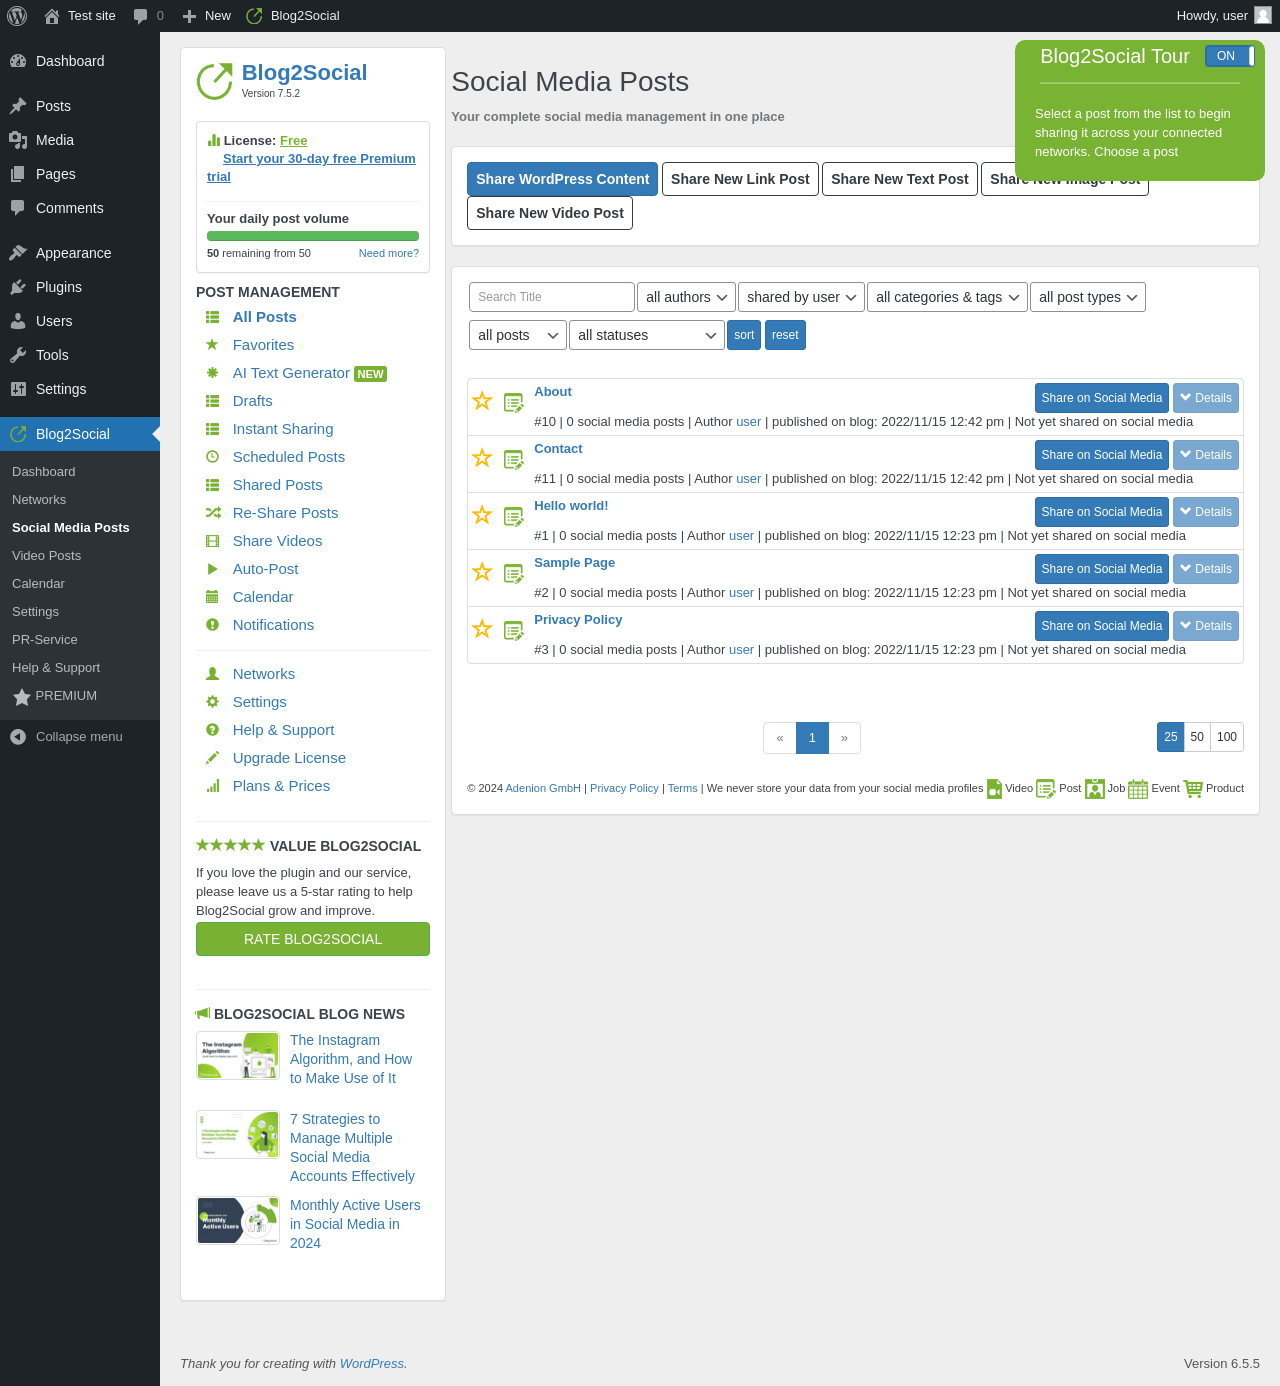Click Share New Text Post button

point(900,179)
